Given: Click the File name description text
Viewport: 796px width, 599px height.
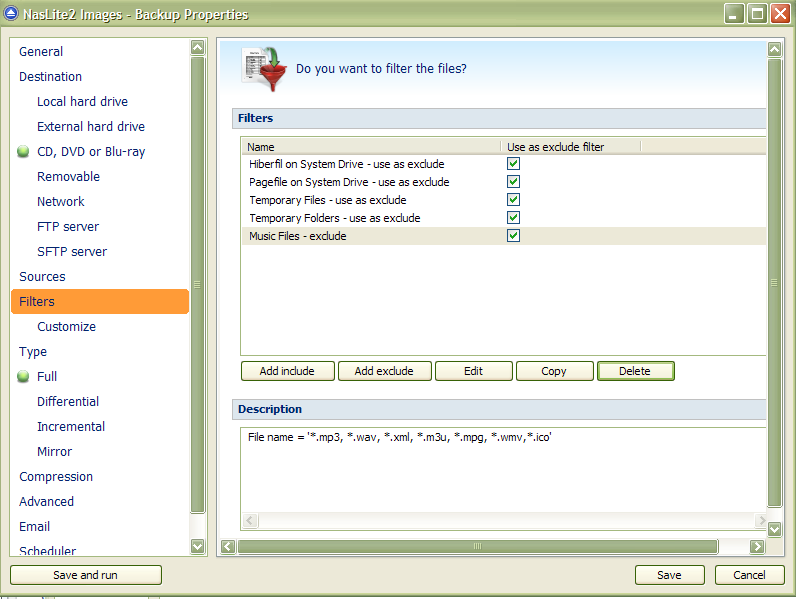Looking at the screenshot, I should (x=400, y=437).
